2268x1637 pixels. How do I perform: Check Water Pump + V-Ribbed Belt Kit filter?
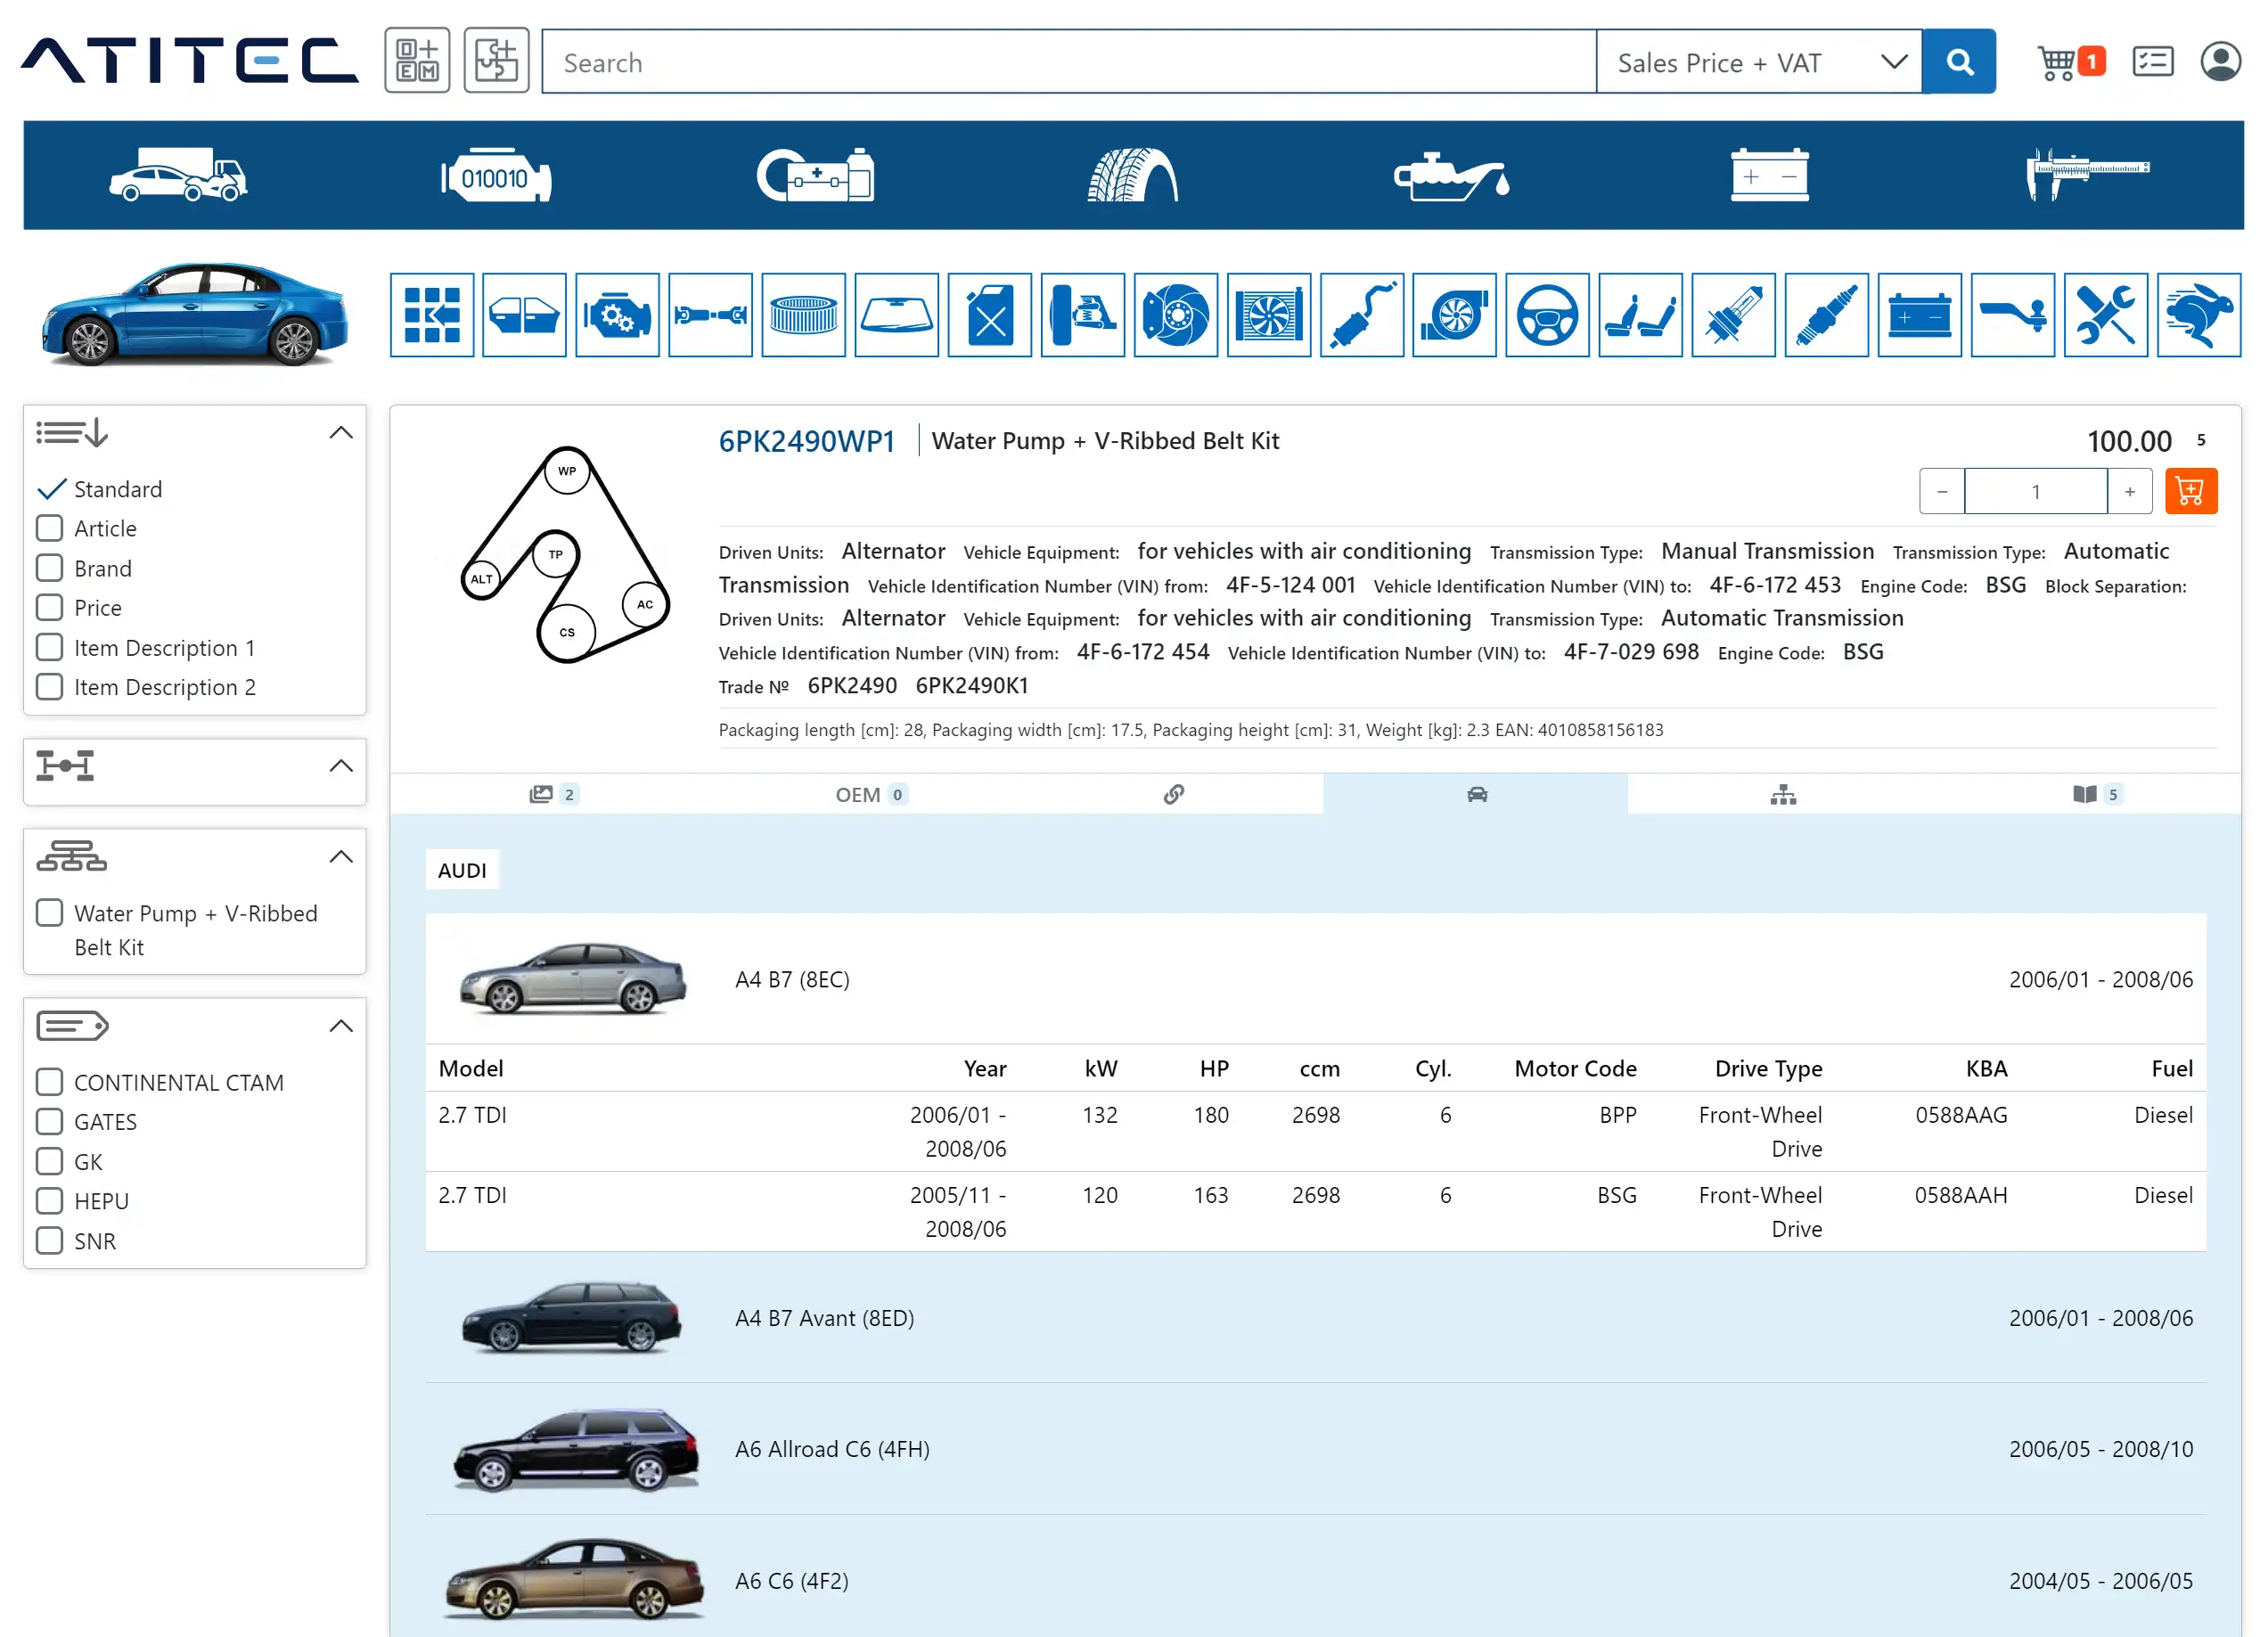click(x=50, y=913)
